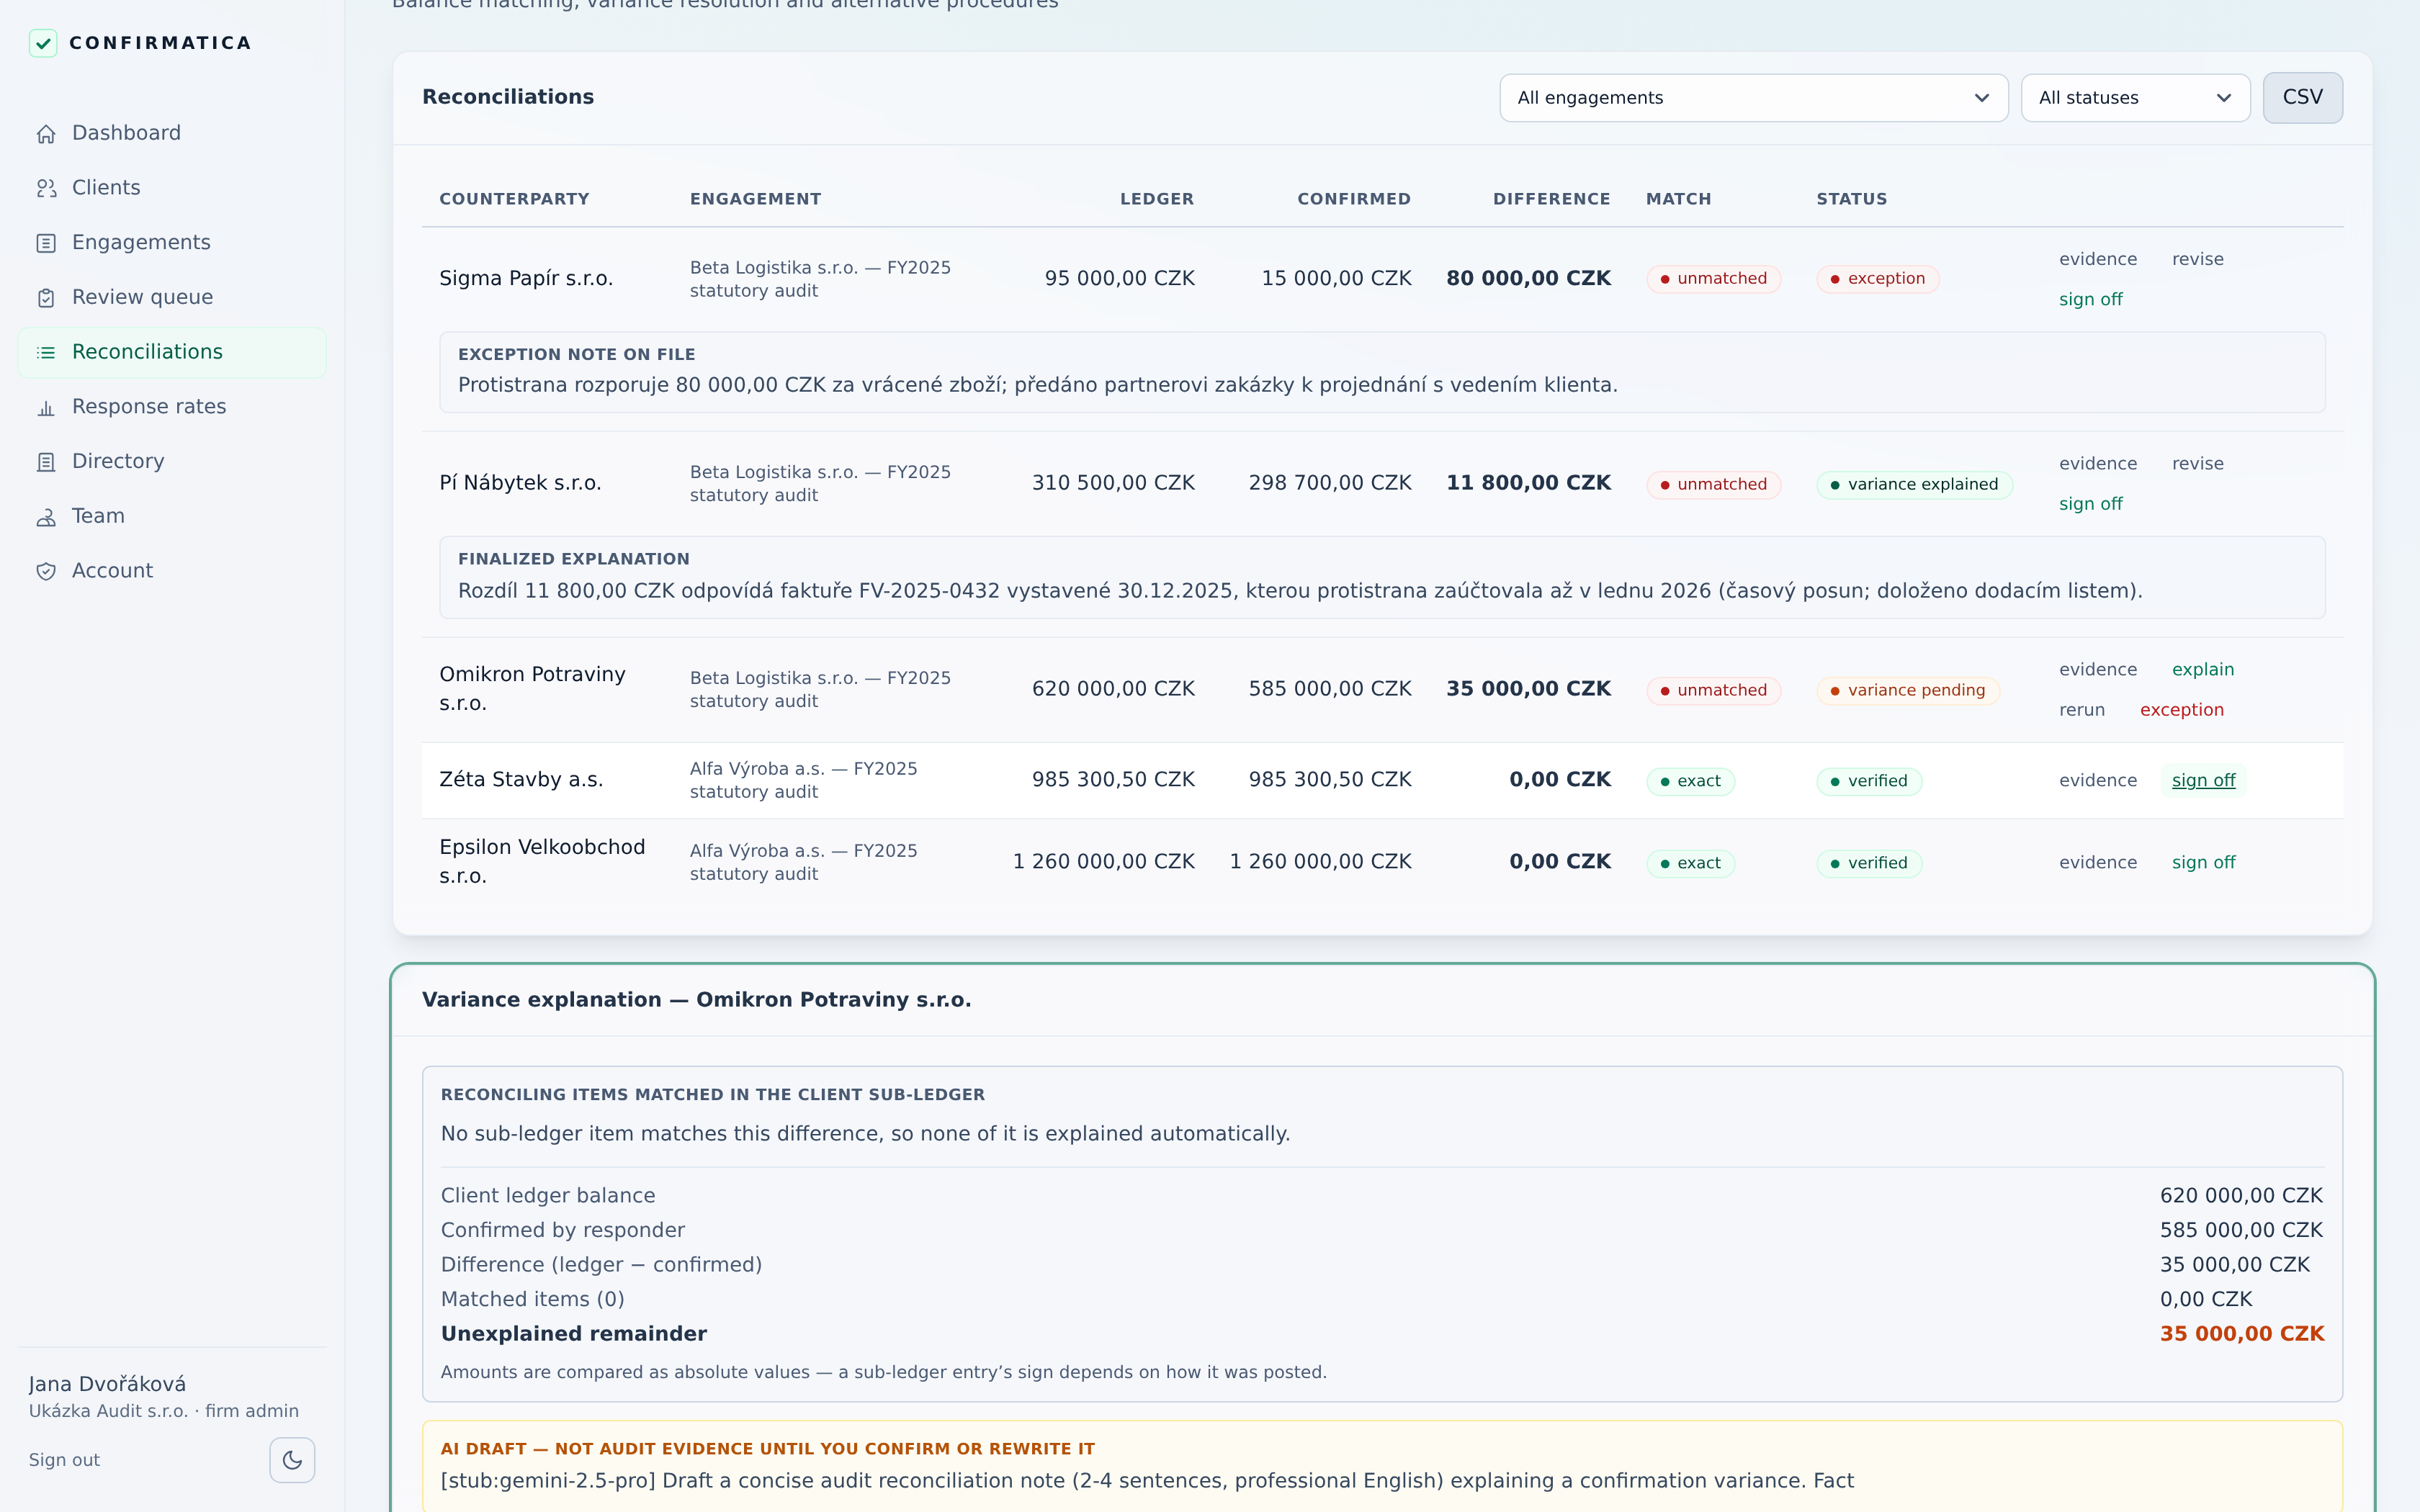This screenshot has height=1512, width=2420.
Task: Click Jana Dvořáková user name
Action: [107, 1385]
